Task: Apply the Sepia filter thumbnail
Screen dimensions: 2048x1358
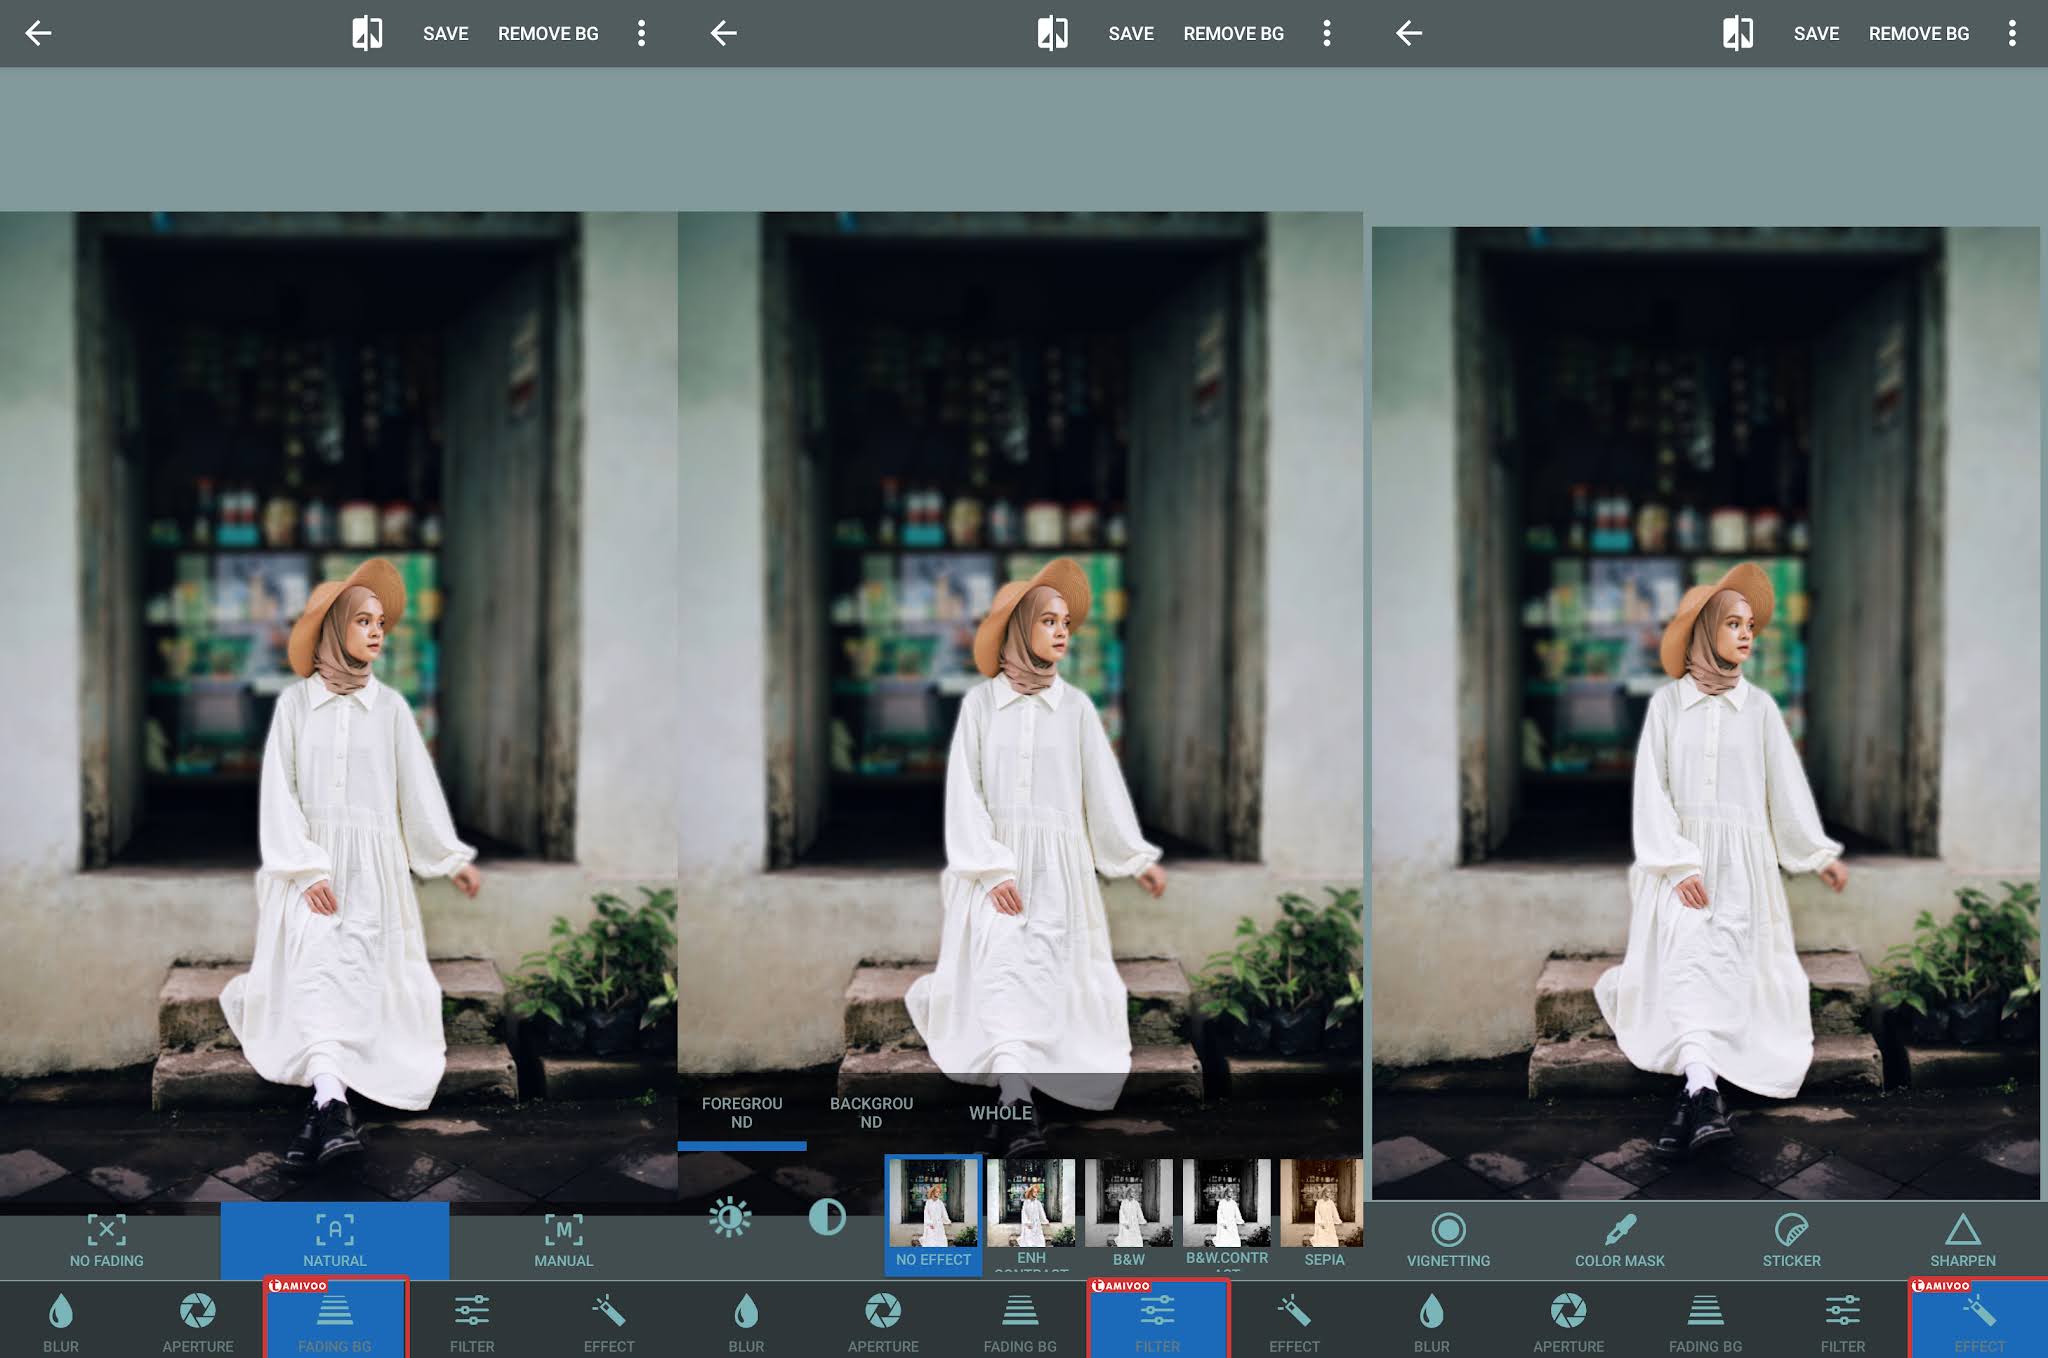Action: (x=1322, y=1203)
